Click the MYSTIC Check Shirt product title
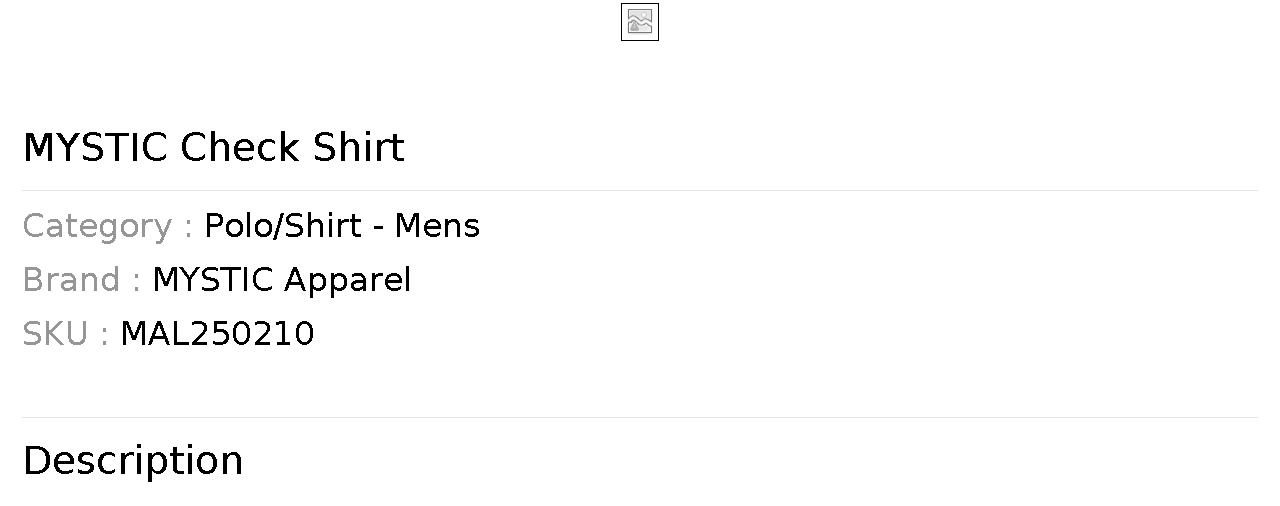This screenshot has height=506, width=1280. pyautogui.click(x=213, y=148)
